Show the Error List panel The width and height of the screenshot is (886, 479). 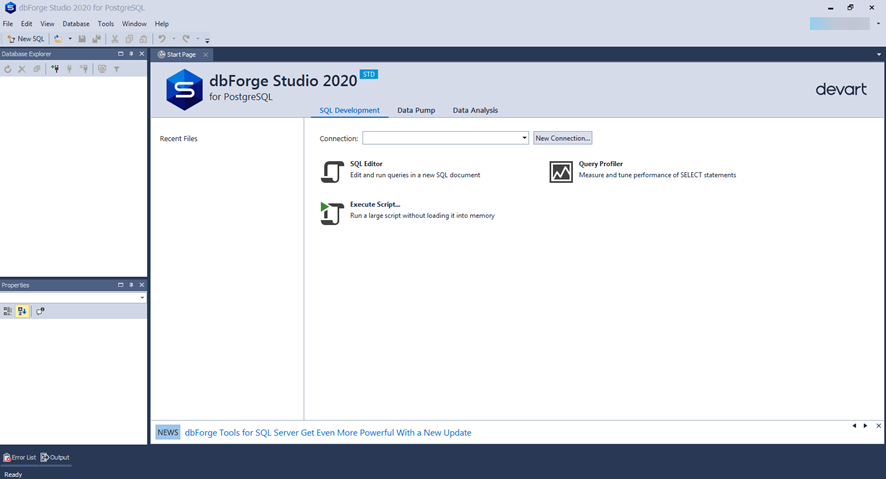(x=20, y=457)
